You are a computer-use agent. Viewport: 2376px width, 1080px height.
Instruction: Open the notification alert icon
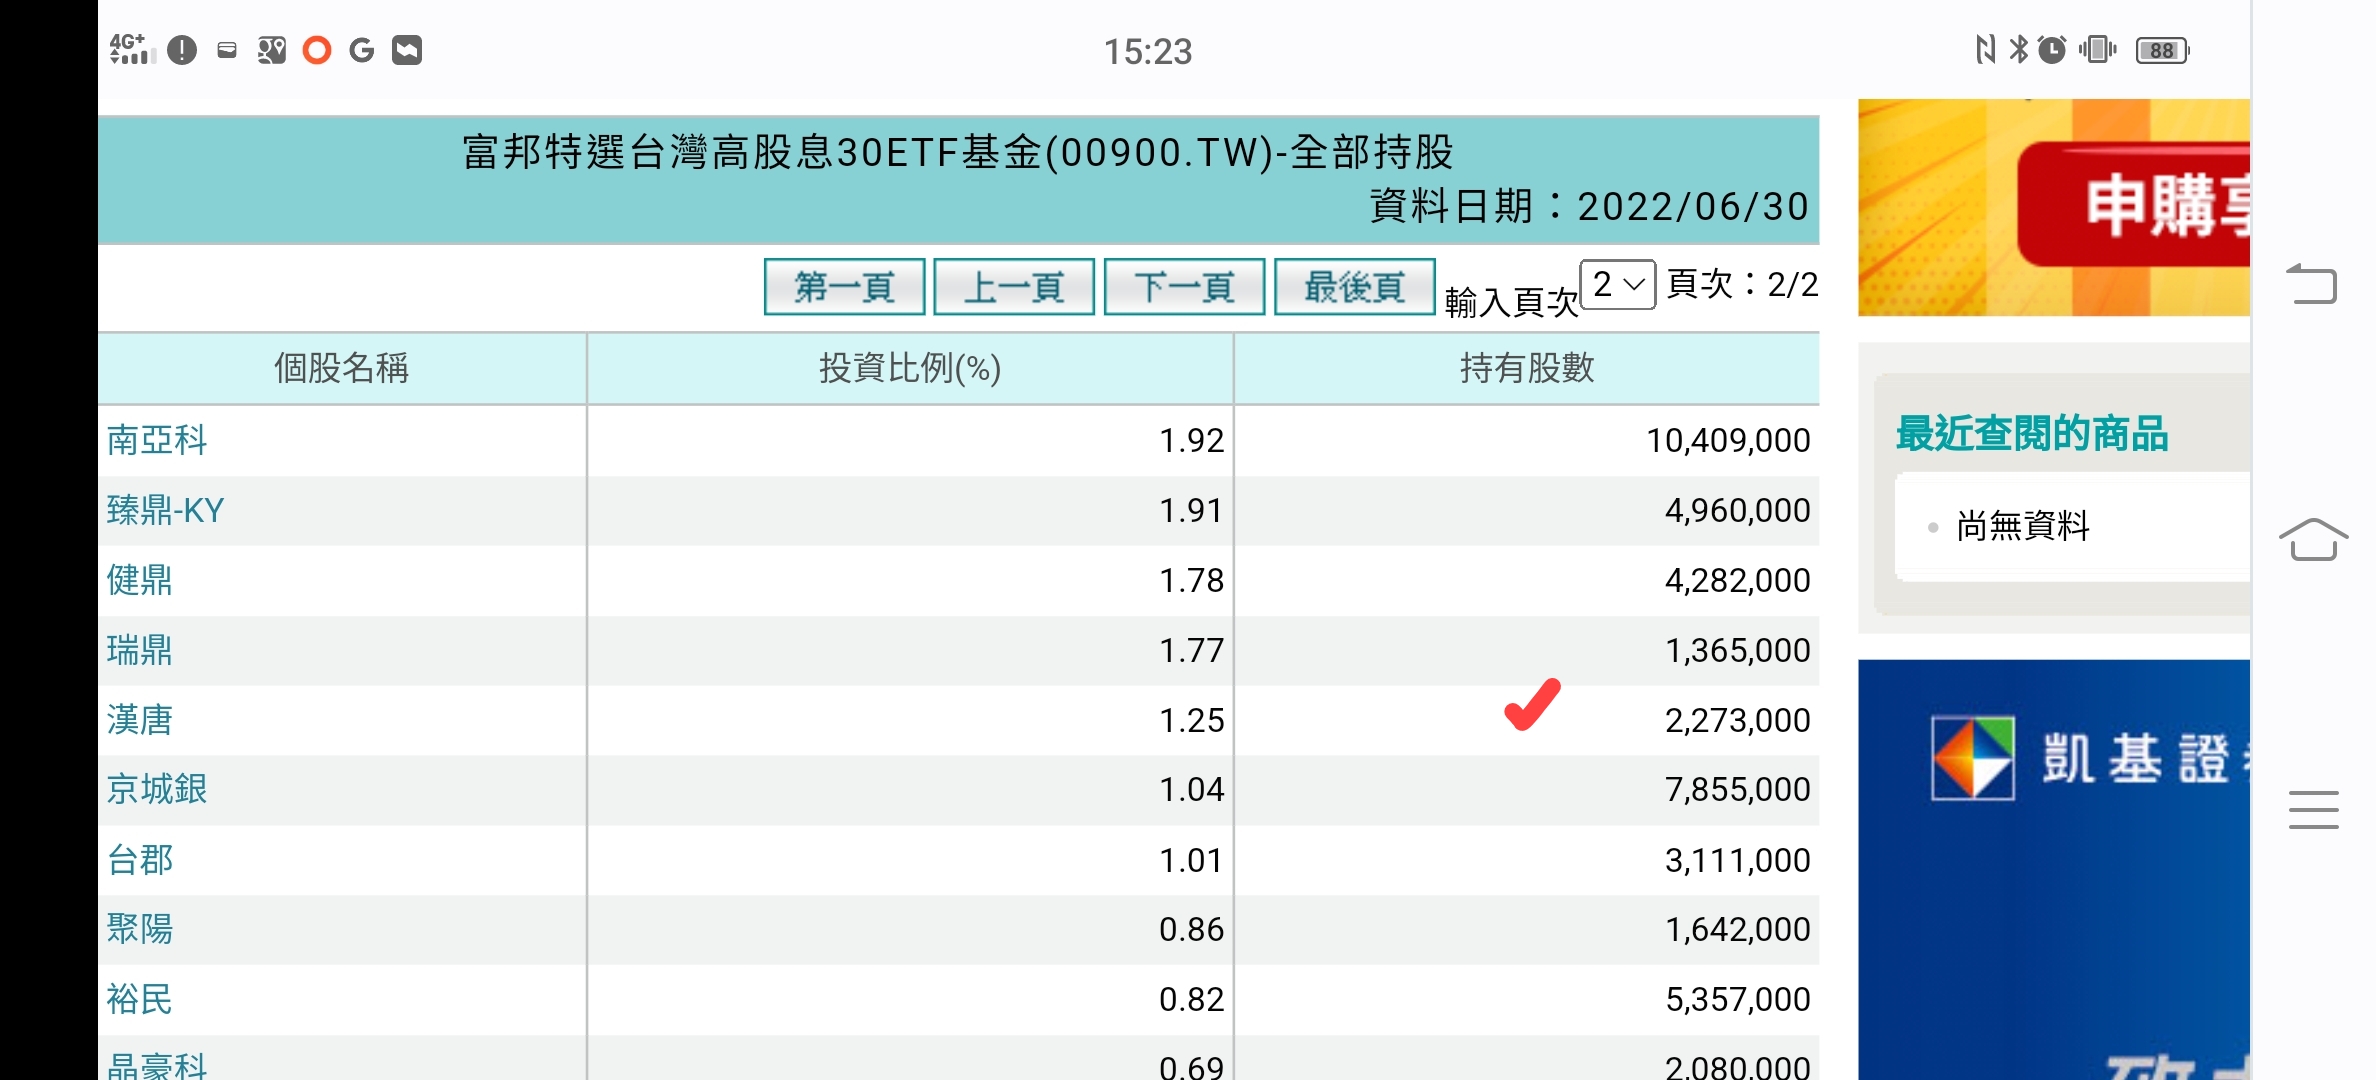pos(183,49)
